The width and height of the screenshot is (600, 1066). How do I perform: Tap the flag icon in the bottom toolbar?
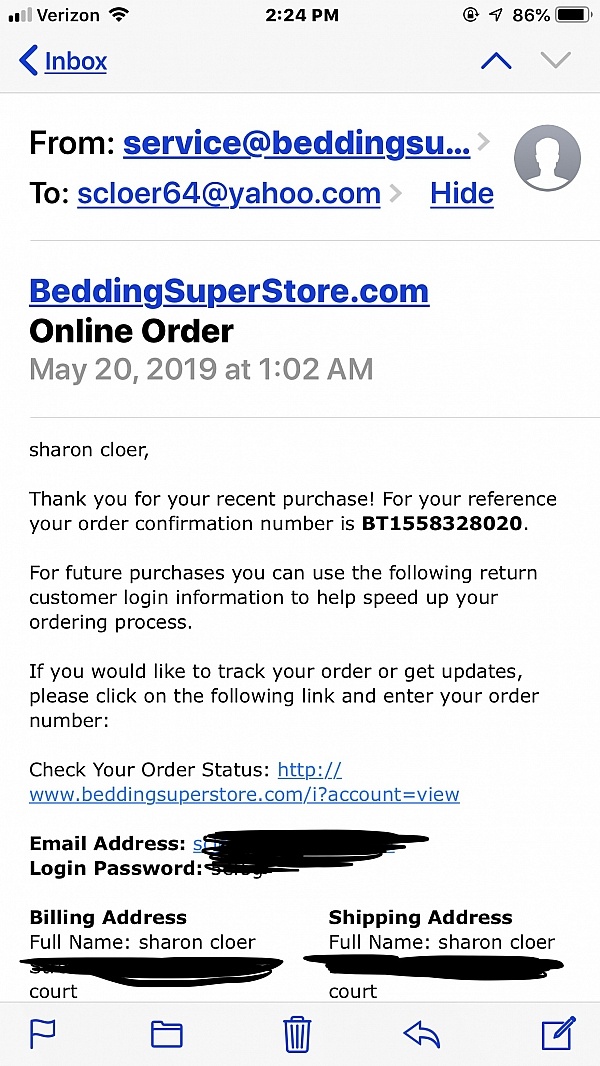(x=43, y=1032)
